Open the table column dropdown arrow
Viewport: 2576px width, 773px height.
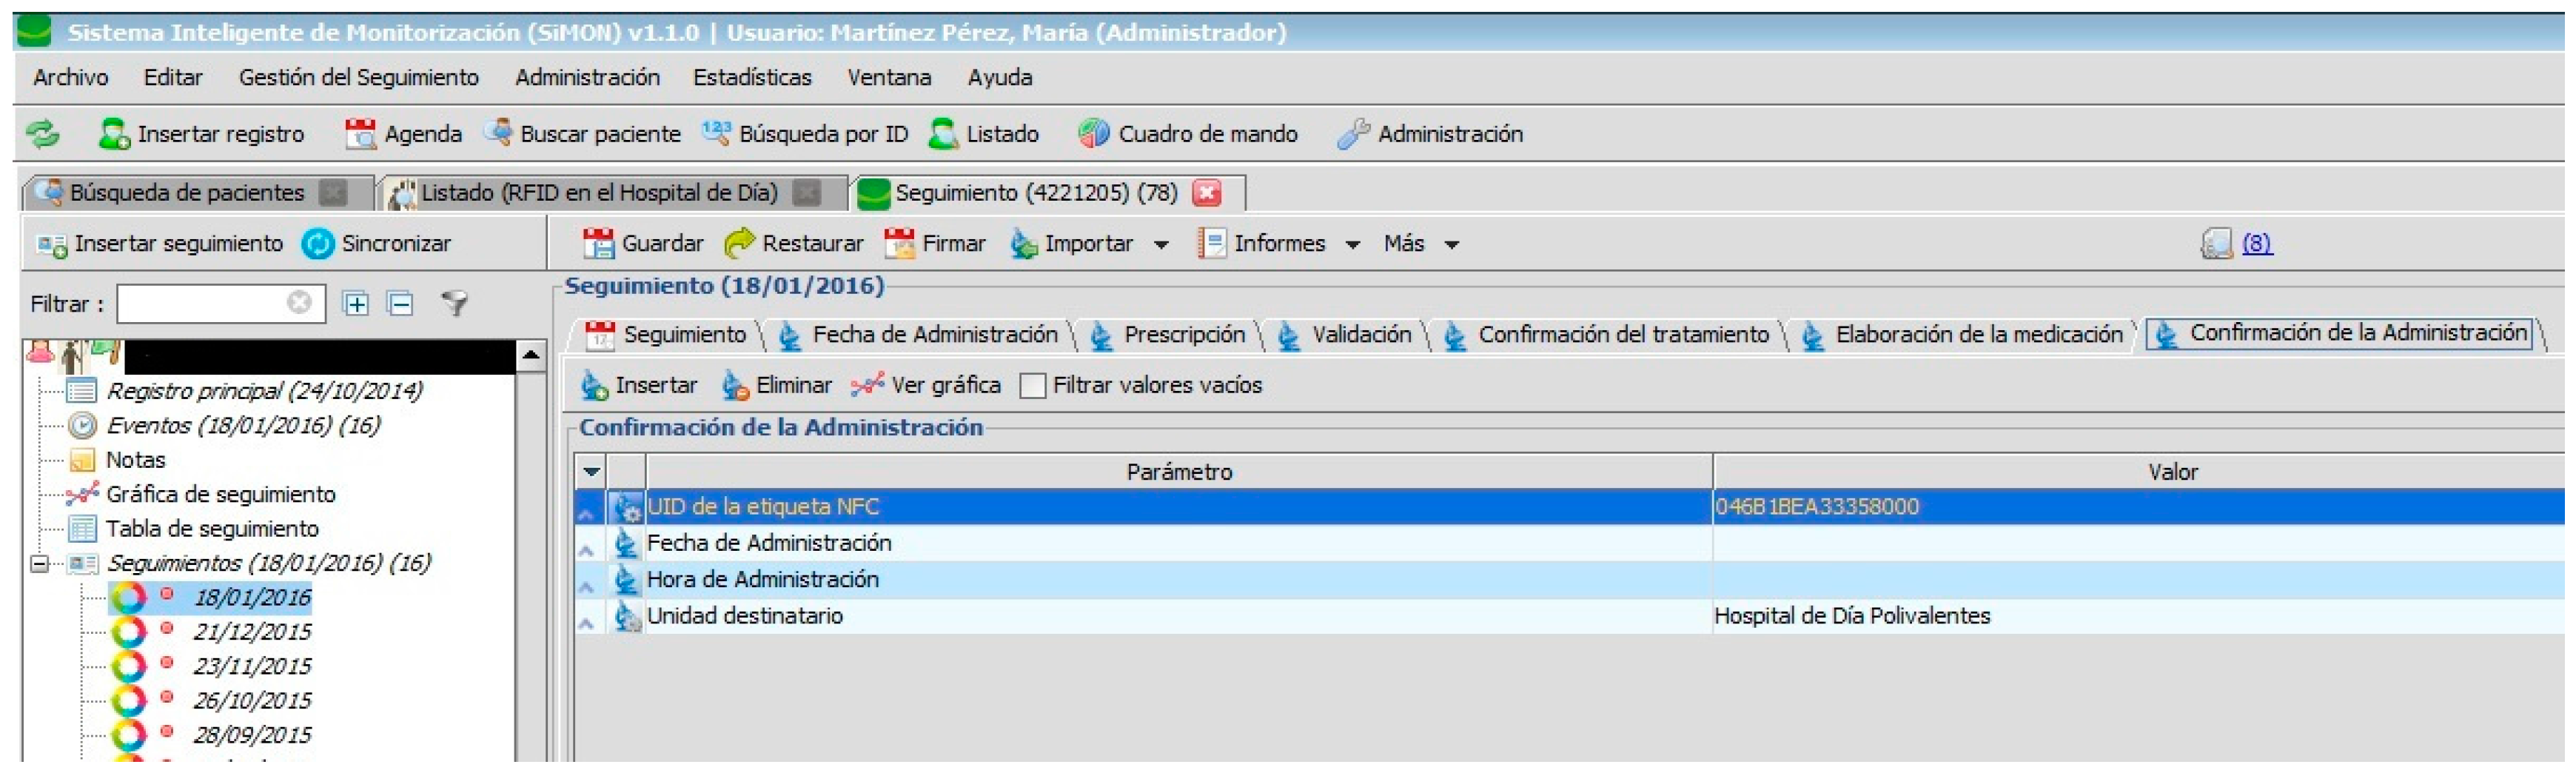[x=591, y=472]
